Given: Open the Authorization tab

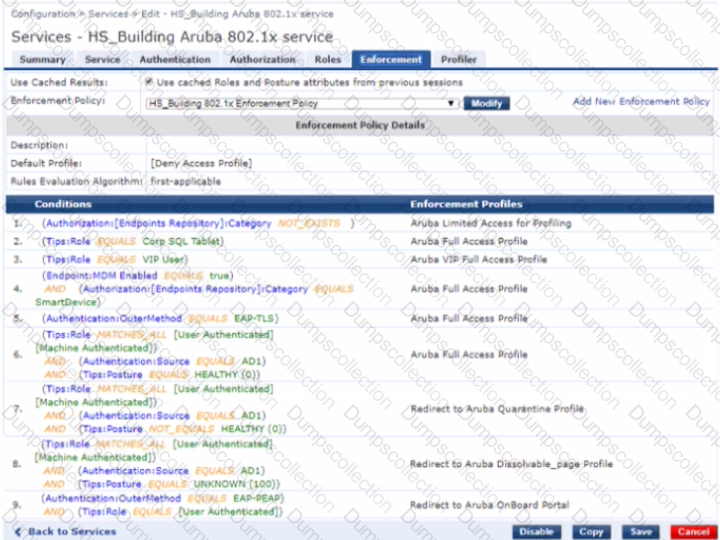Looking at the screenshot, I should click(262, 60).
